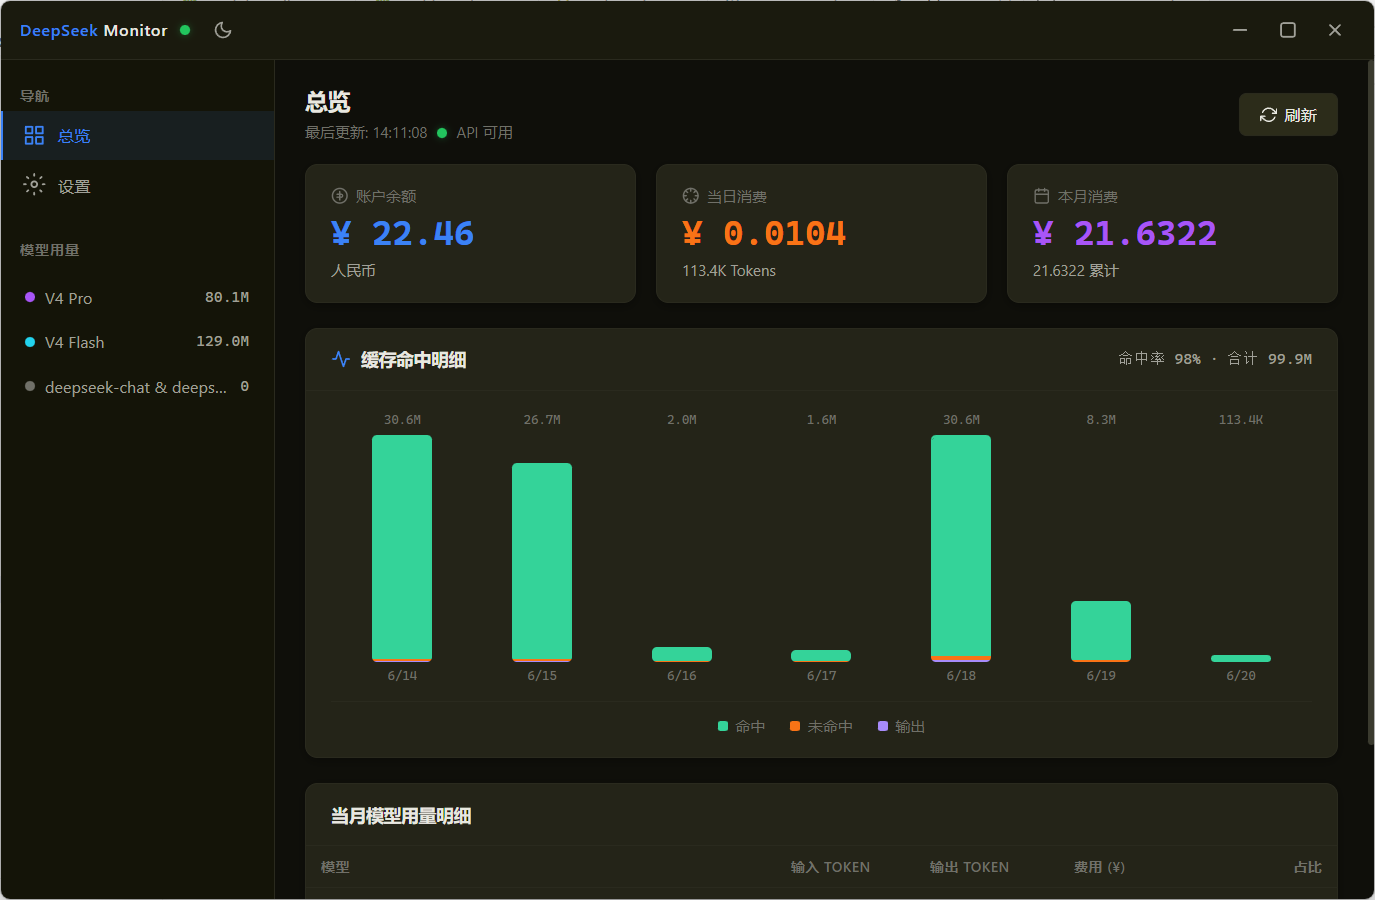1375x900 pixels.
Task: Select the V4 Pro model usage row
Action: coord(137,298)
